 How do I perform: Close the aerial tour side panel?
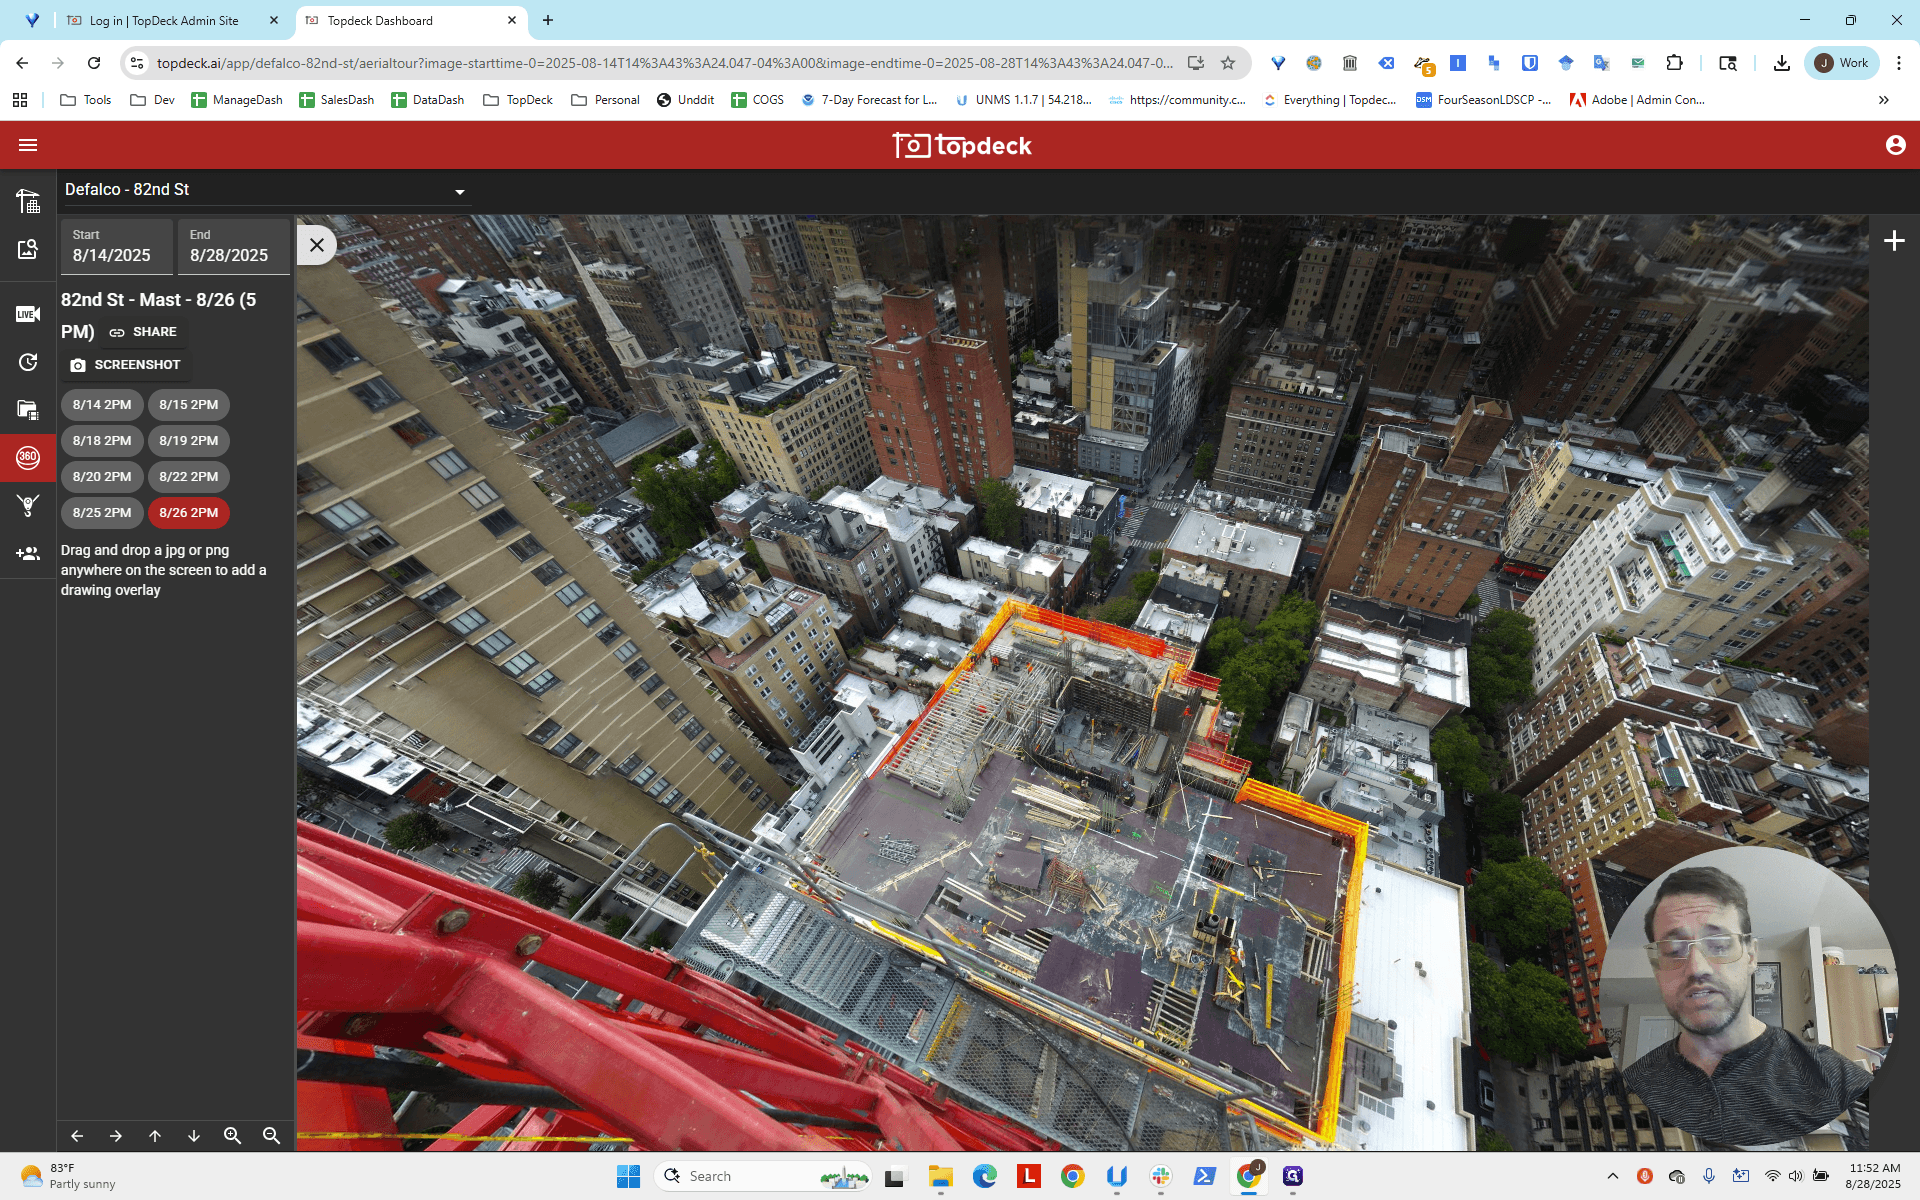click(x=317, y=245)
